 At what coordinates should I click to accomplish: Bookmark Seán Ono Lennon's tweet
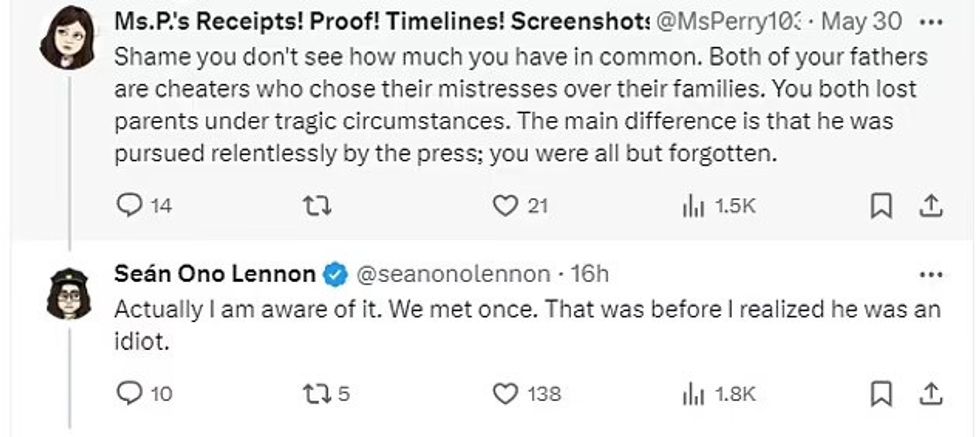click(x=882, y=393)
